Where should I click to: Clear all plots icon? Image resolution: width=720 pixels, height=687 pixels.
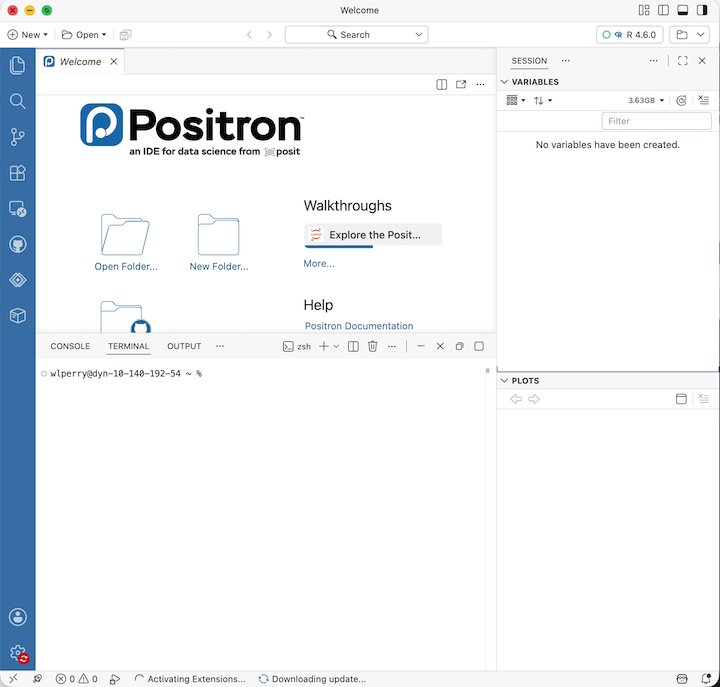703,399
